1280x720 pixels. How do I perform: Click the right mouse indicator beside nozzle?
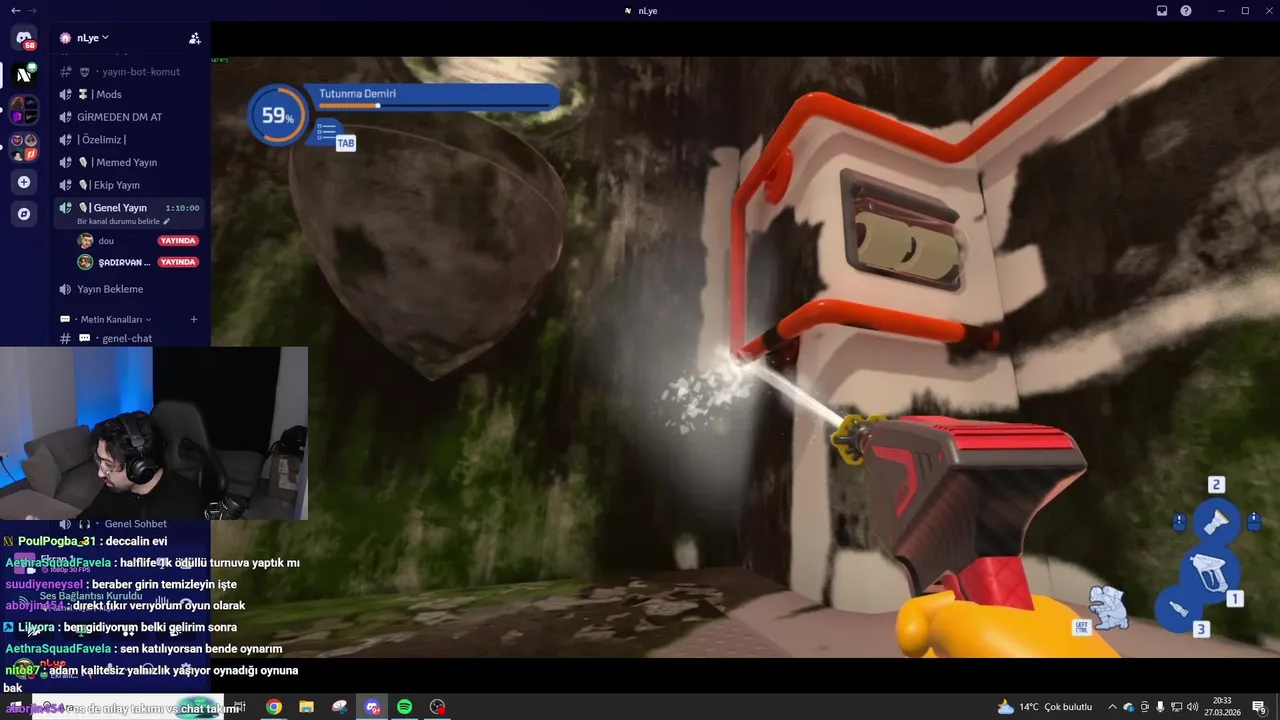[1254, 521]
